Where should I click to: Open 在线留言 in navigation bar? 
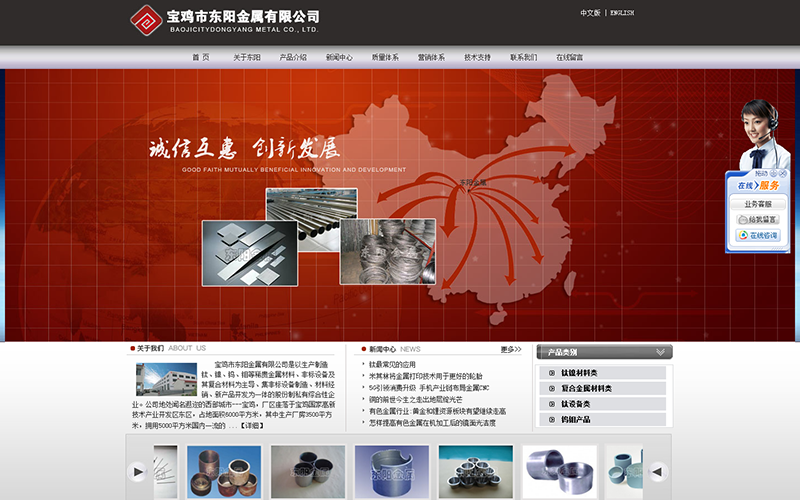[570, 57]
